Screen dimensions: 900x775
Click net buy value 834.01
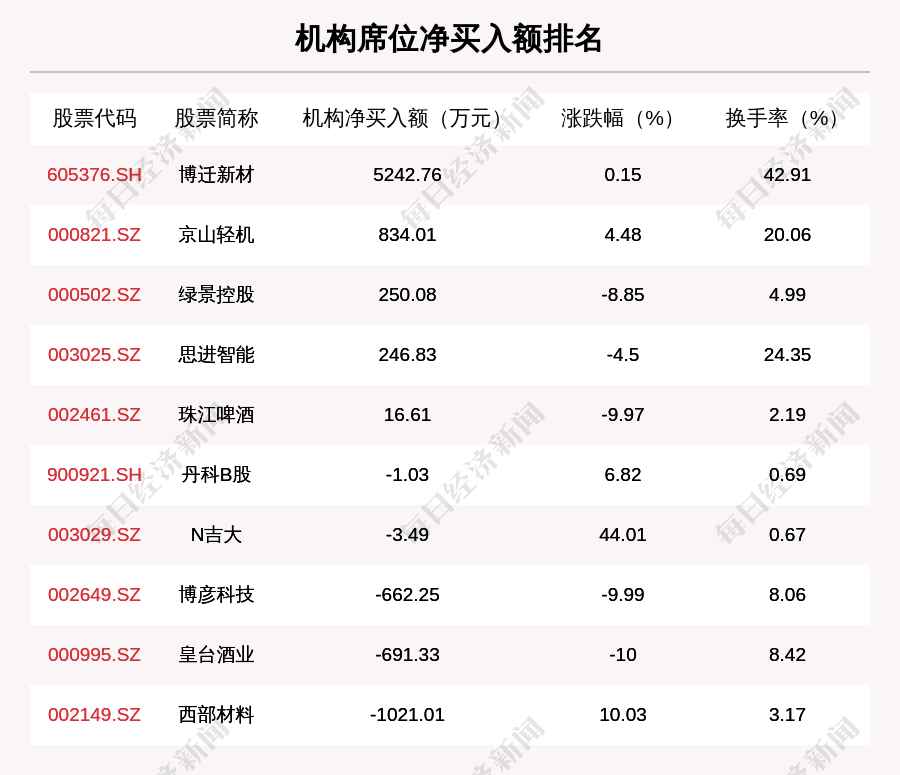(x=408, y=235)
